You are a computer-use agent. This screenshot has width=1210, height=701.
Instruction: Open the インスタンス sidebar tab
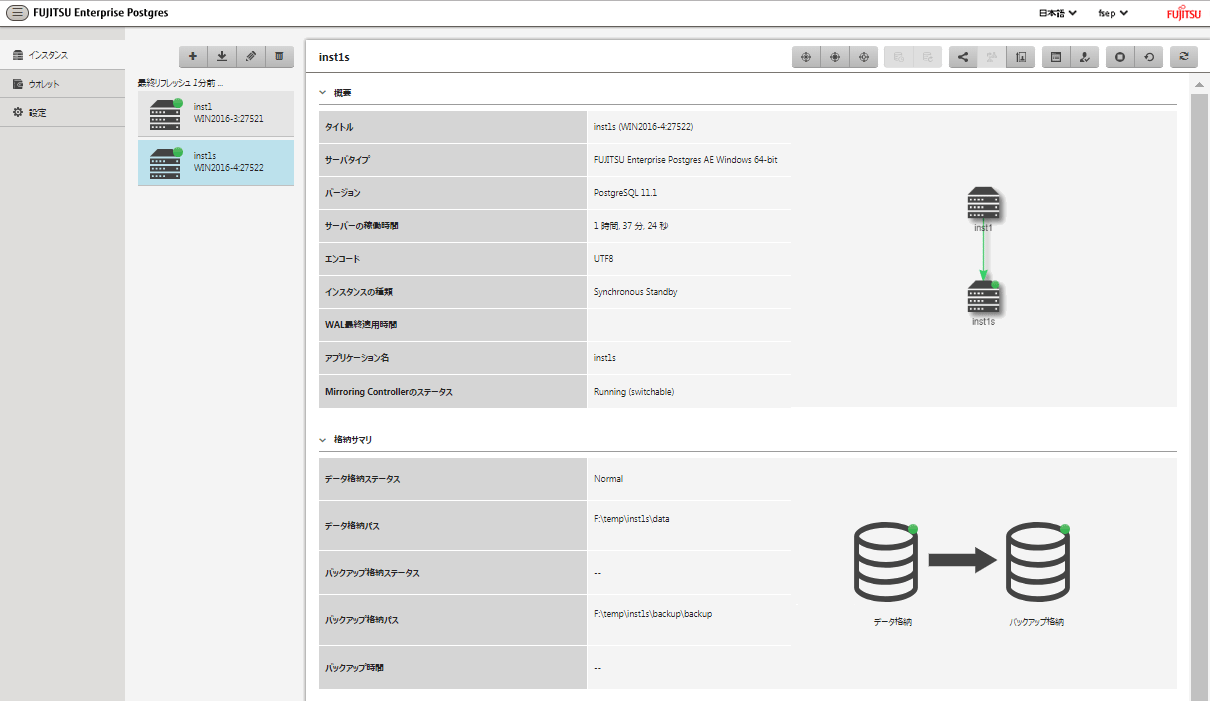pos(62,55)
